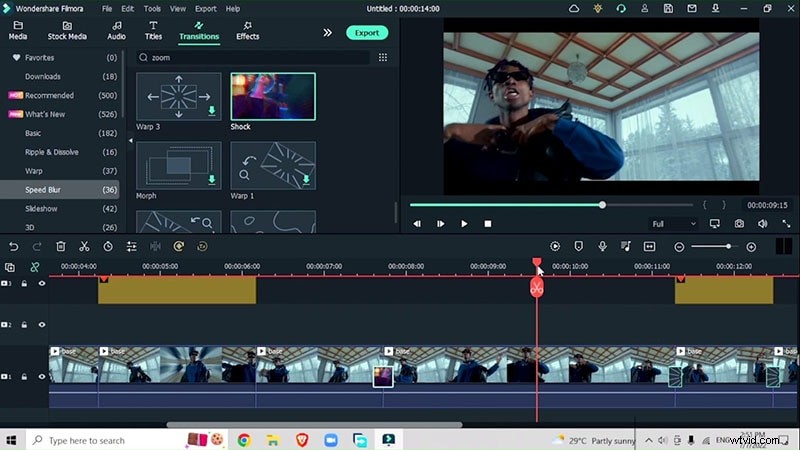Screen dimensions: 800x450
Task: Click the Chrome icon in Windows taskbar
Action: [x=244, y=440]
